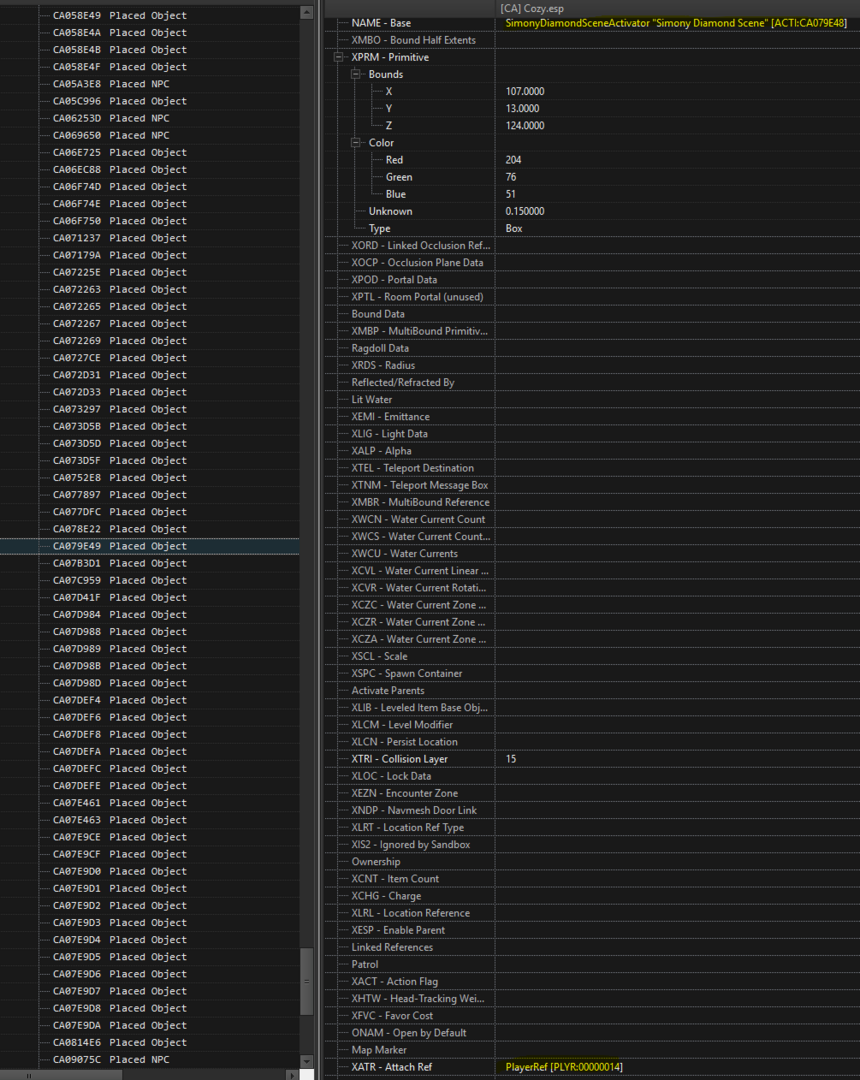
Task: Collapse the Color subtree
Action: coord(356,143)
